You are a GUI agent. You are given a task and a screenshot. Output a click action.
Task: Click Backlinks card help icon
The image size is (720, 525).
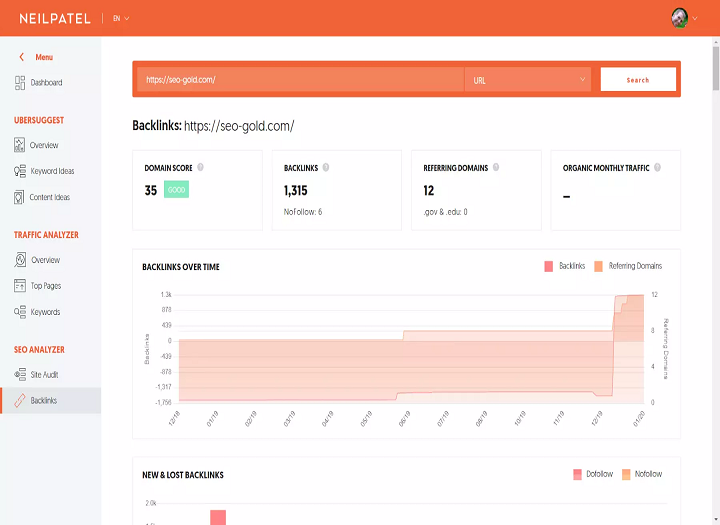click(326, 167)
